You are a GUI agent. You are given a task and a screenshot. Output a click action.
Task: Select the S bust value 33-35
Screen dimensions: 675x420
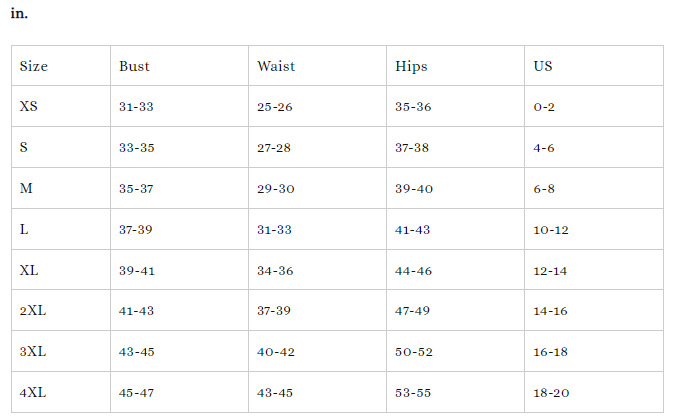pos(136,147)
